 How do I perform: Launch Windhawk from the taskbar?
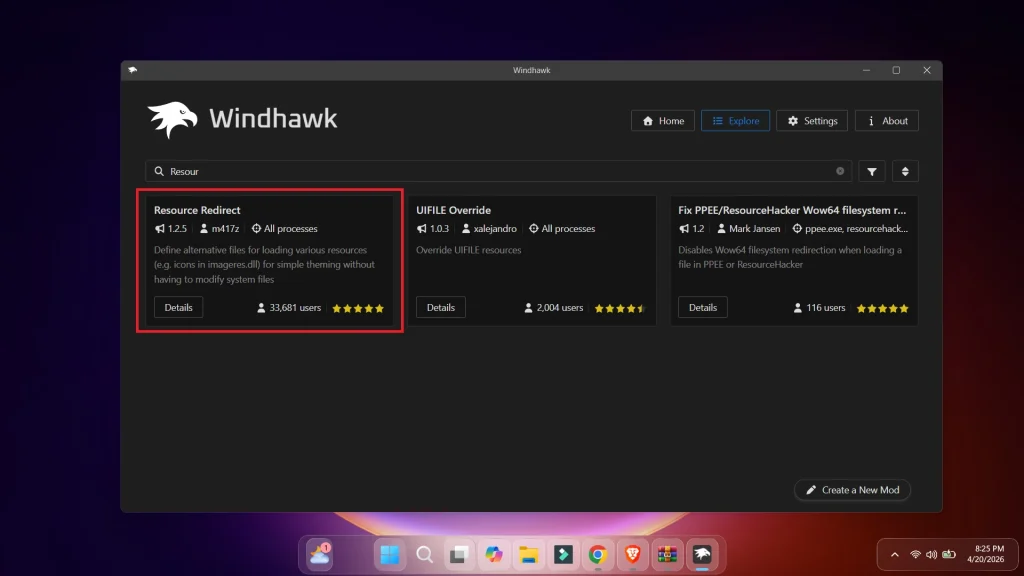pos(700,554)
